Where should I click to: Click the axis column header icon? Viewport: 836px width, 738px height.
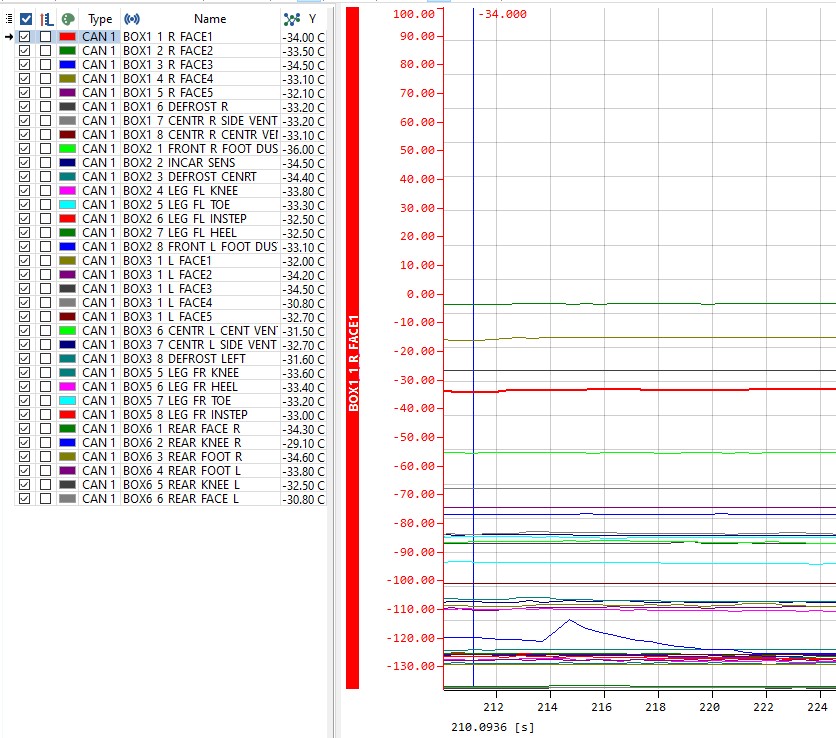pyautogui.click(x=46, y=19)
